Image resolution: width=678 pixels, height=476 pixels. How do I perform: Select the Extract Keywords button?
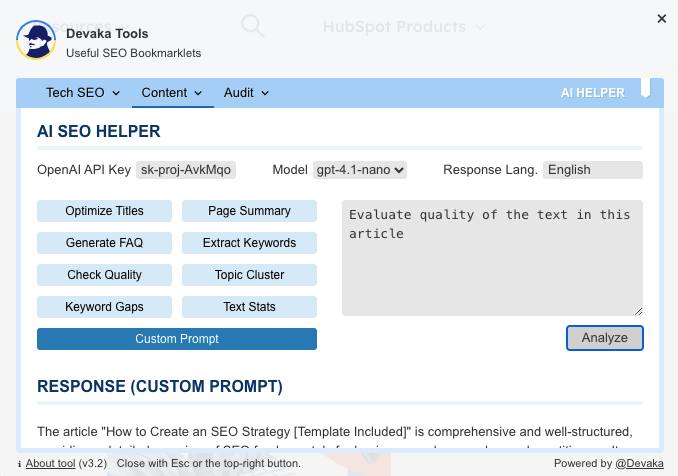(x=249, y=243)
